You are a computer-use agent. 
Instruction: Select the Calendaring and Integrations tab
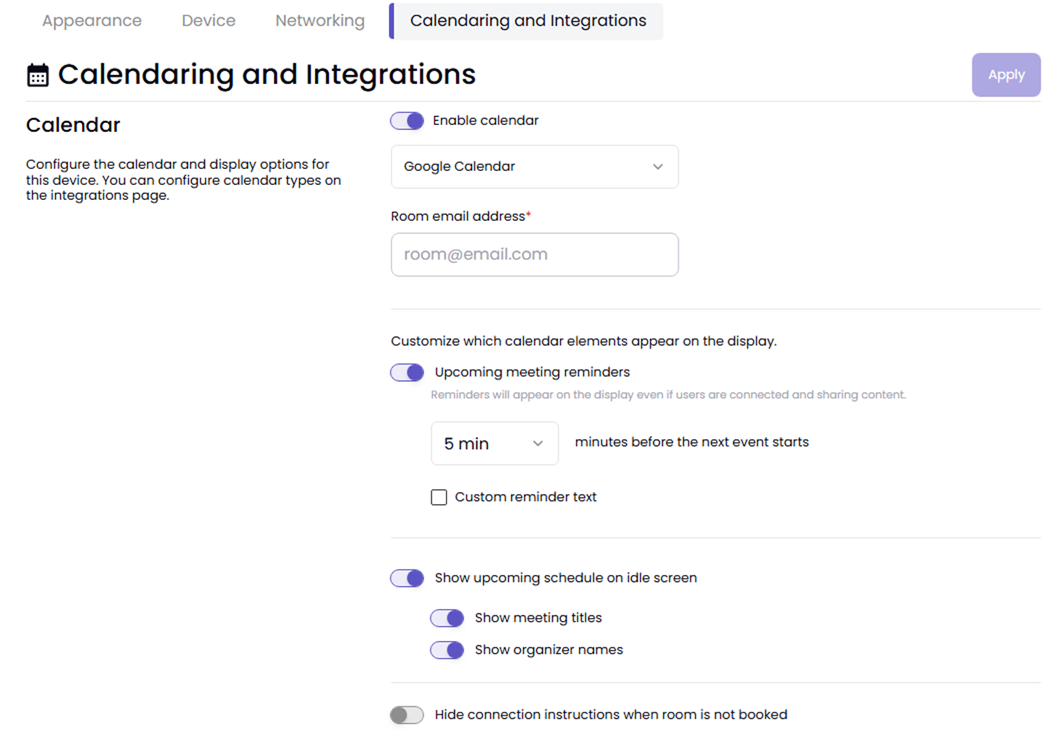tap(527, 21)
